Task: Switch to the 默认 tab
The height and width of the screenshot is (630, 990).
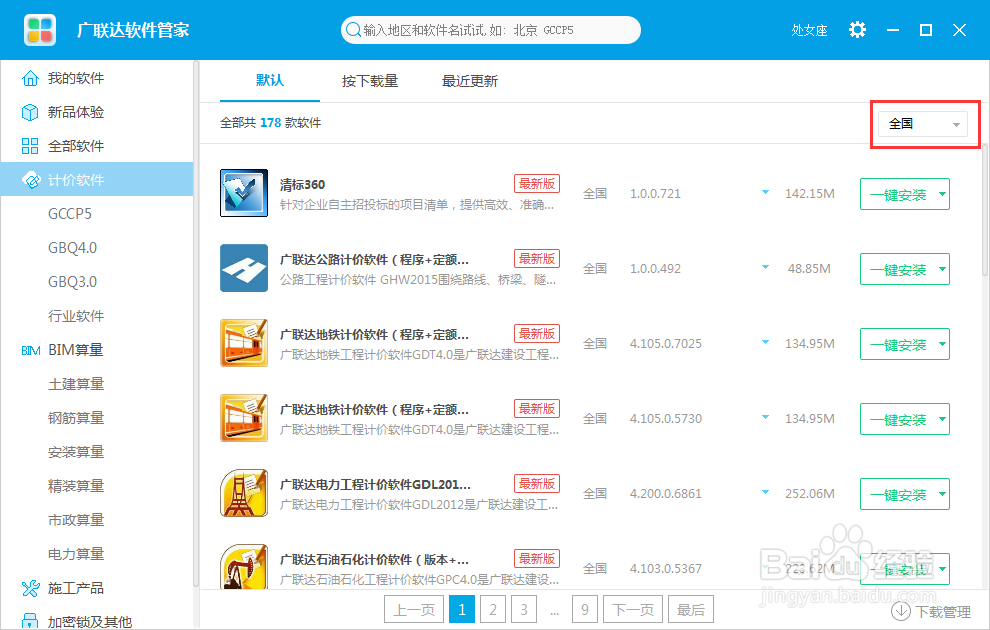Action: (x=270, y=81)
